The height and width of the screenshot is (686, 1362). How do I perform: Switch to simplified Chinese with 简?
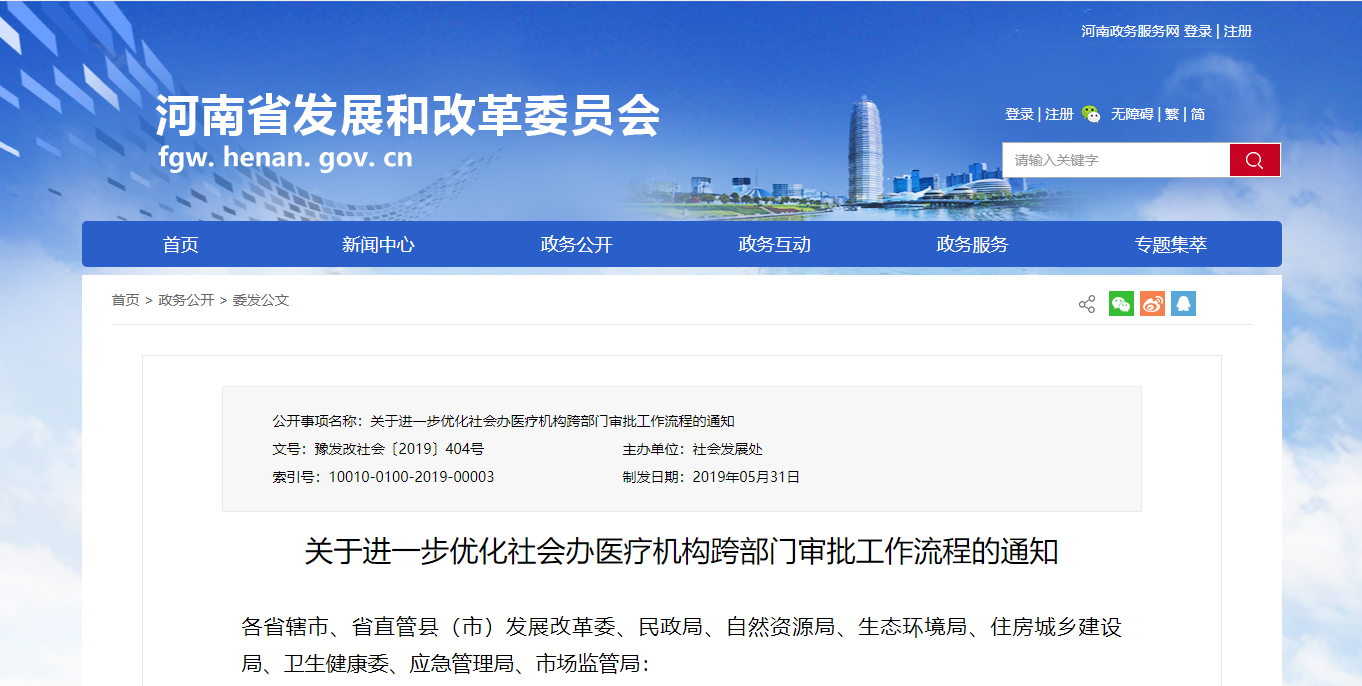tap(1198, 114)
